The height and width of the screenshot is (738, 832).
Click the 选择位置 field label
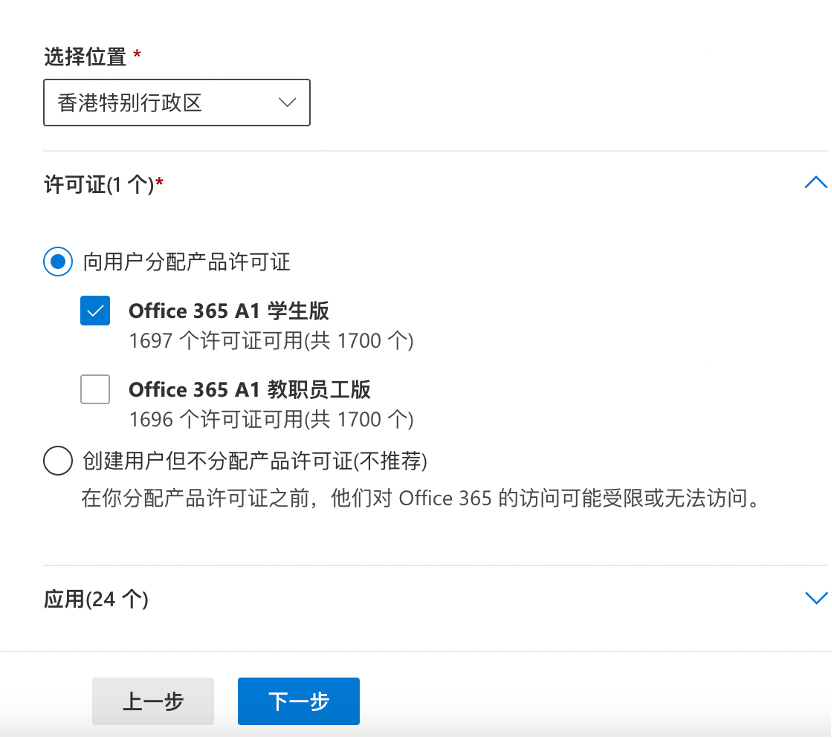[86, 57]
